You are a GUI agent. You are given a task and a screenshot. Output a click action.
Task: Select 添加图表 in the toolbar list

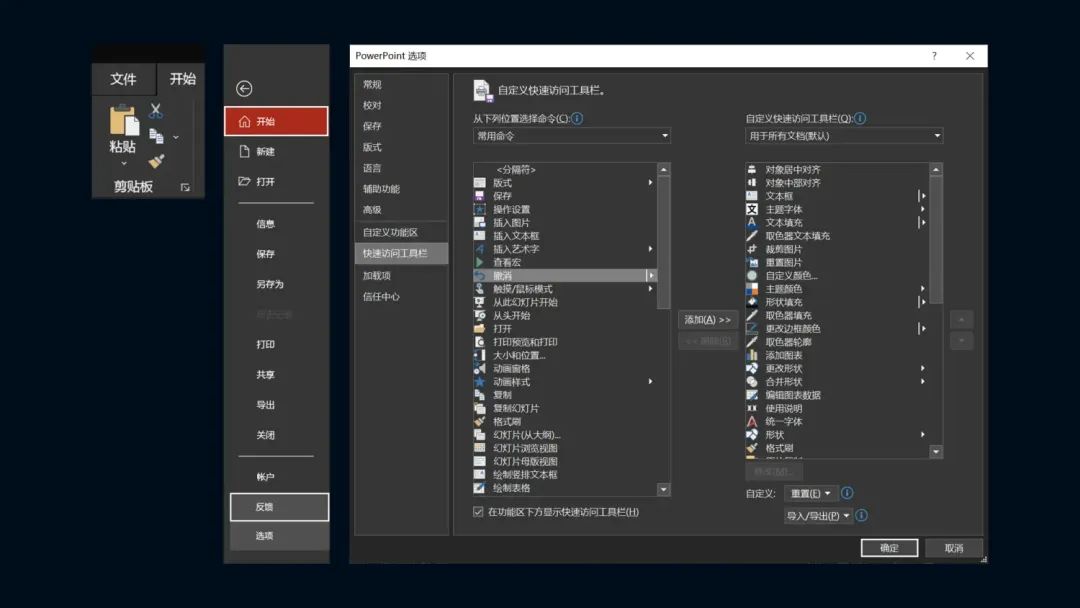[837, 355]
